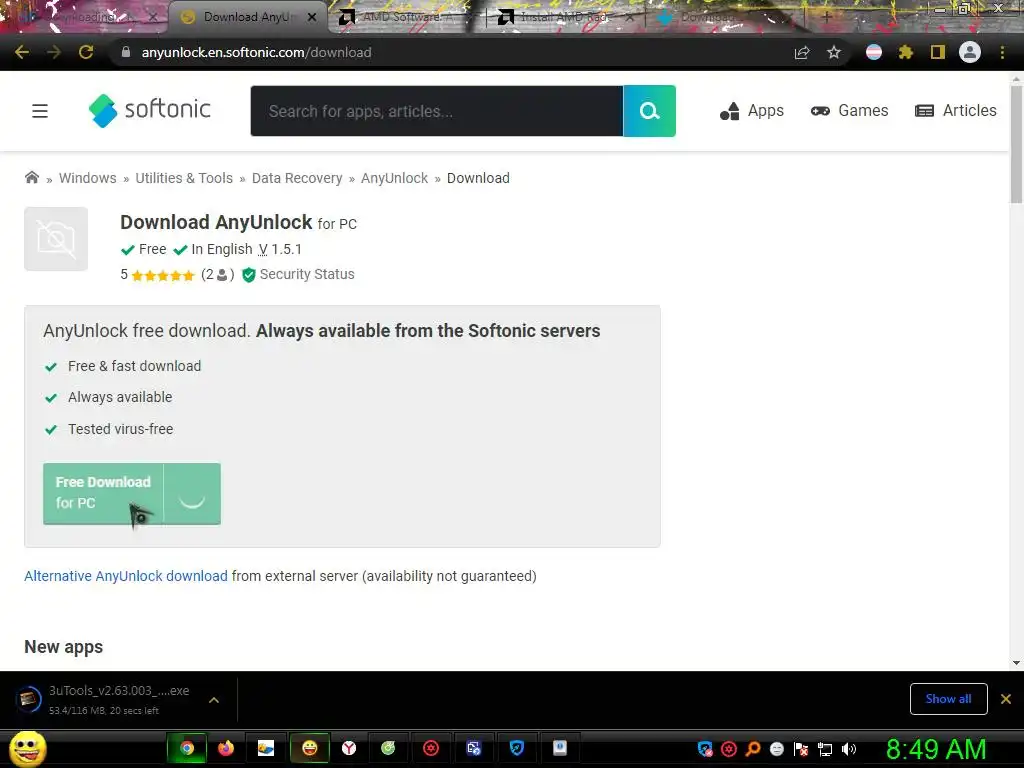Open the Chrome profile avatar
1024x768 pixels.
point(970,52)
